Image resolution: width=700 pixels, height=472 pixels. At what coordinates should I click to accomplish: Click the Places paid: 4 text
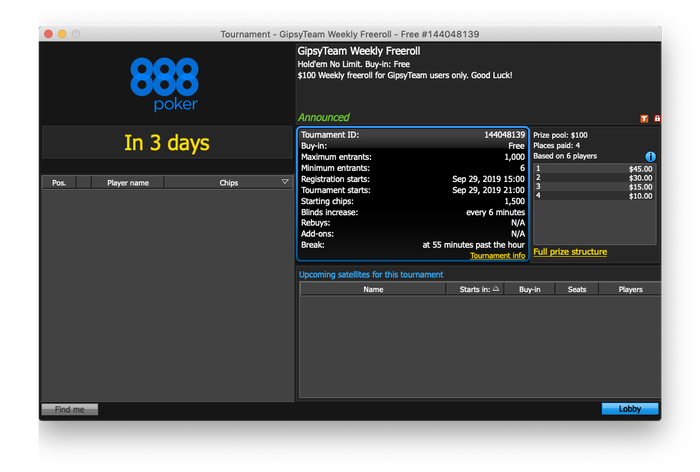tap(556, 146)
